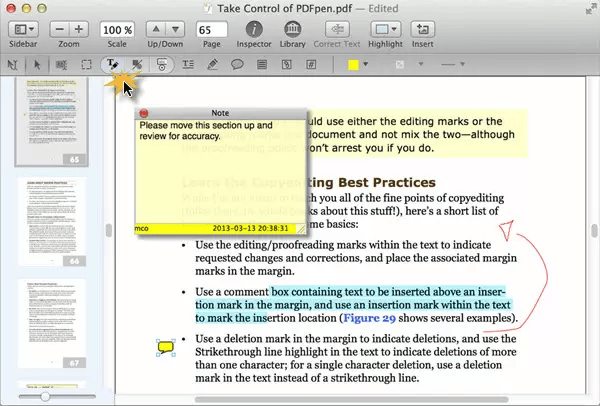600x406 pixels.
Task: Click the Page number field showing 65
Action: [212, 30]
